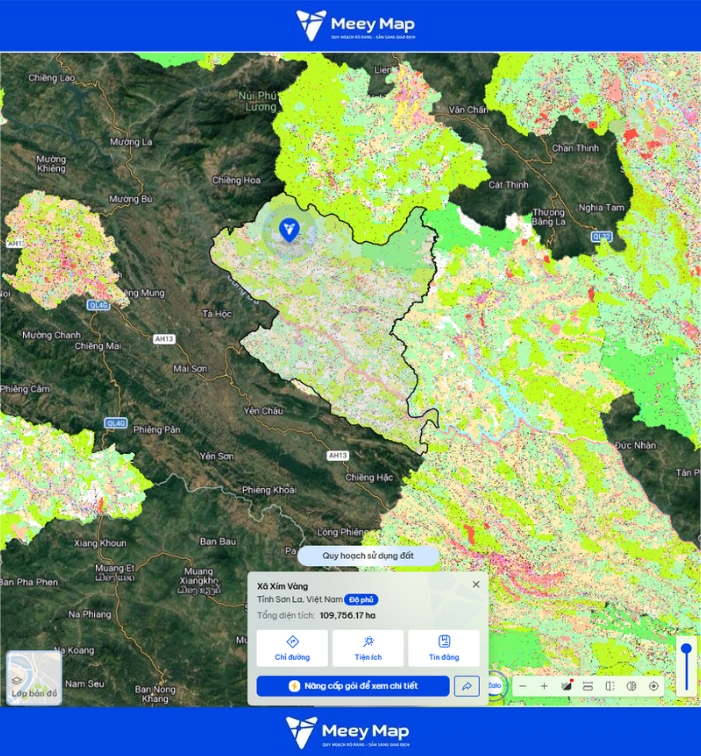Open the 'Tin đăng' listings option
This screenshot has width=701, height=756.
click(444, 648)
